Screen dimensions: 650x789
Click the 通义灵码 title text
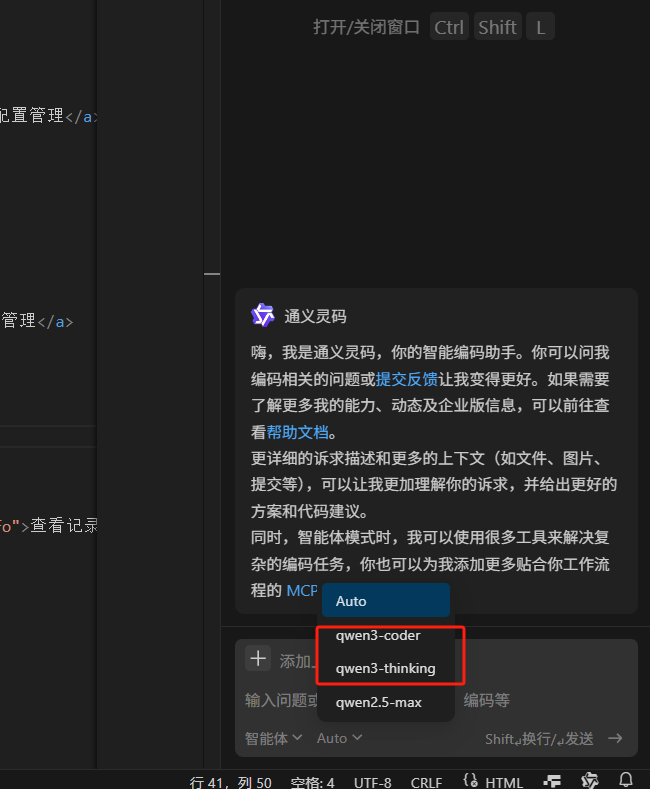(x=315, y=316)
